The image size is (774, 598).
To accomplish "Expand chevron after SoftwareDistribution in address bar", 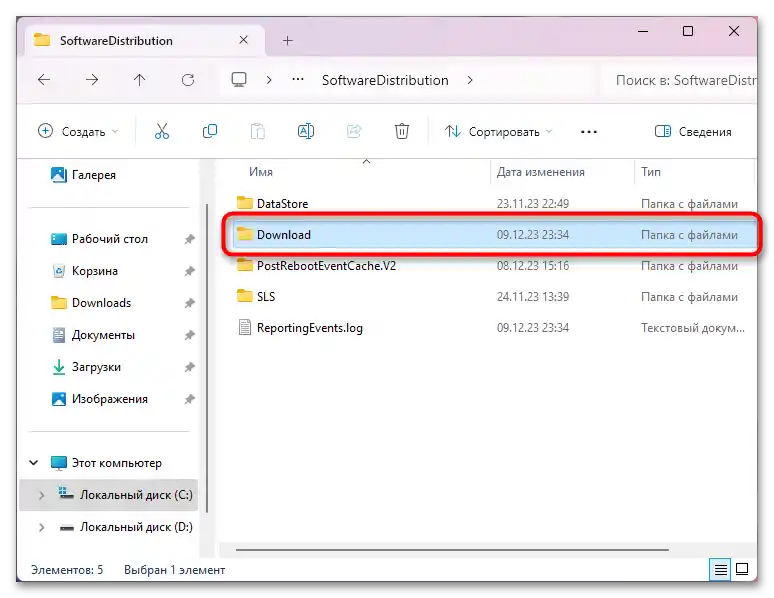I will point(470,80).
